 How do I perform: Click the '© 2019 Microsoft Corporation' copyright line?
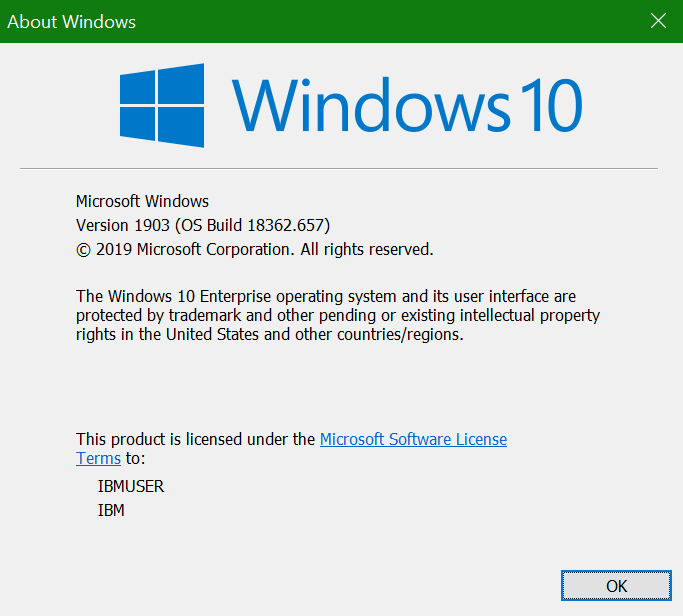(254, 250)
